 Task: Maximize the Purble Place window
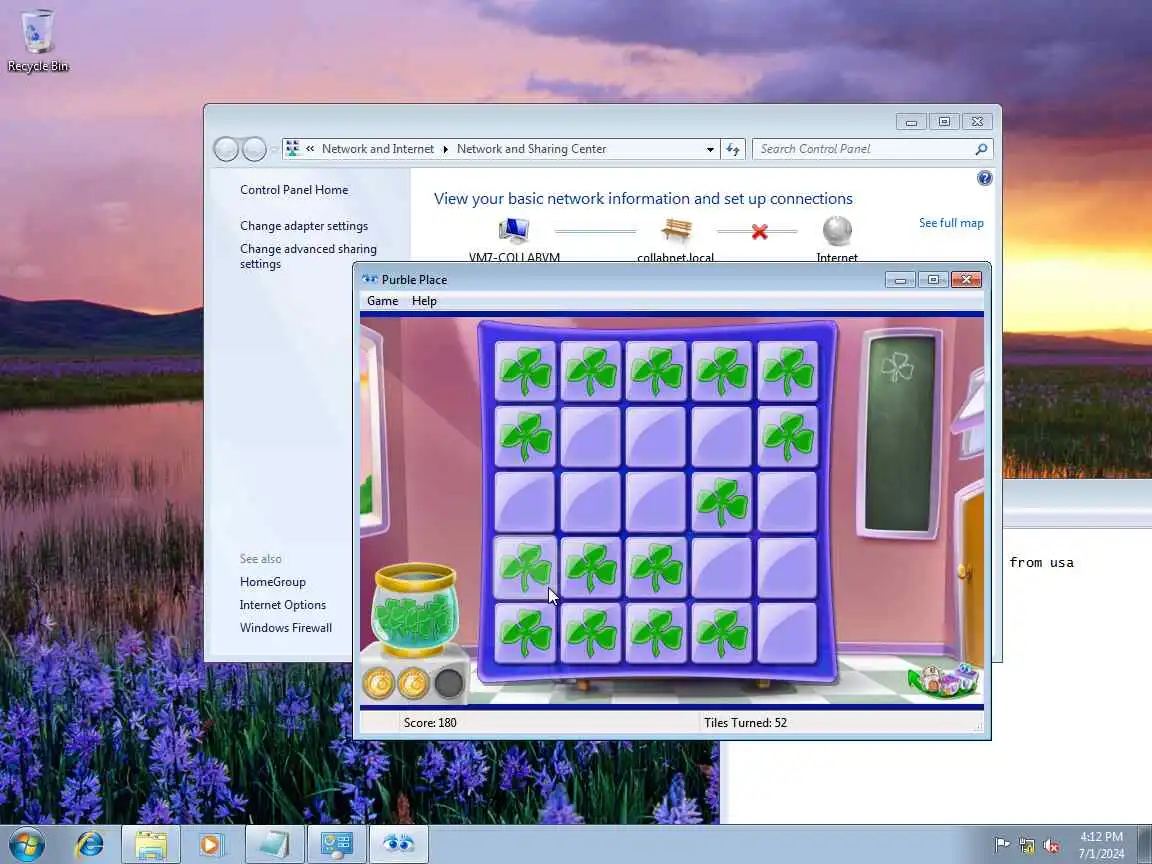click(x=933, y=279)
